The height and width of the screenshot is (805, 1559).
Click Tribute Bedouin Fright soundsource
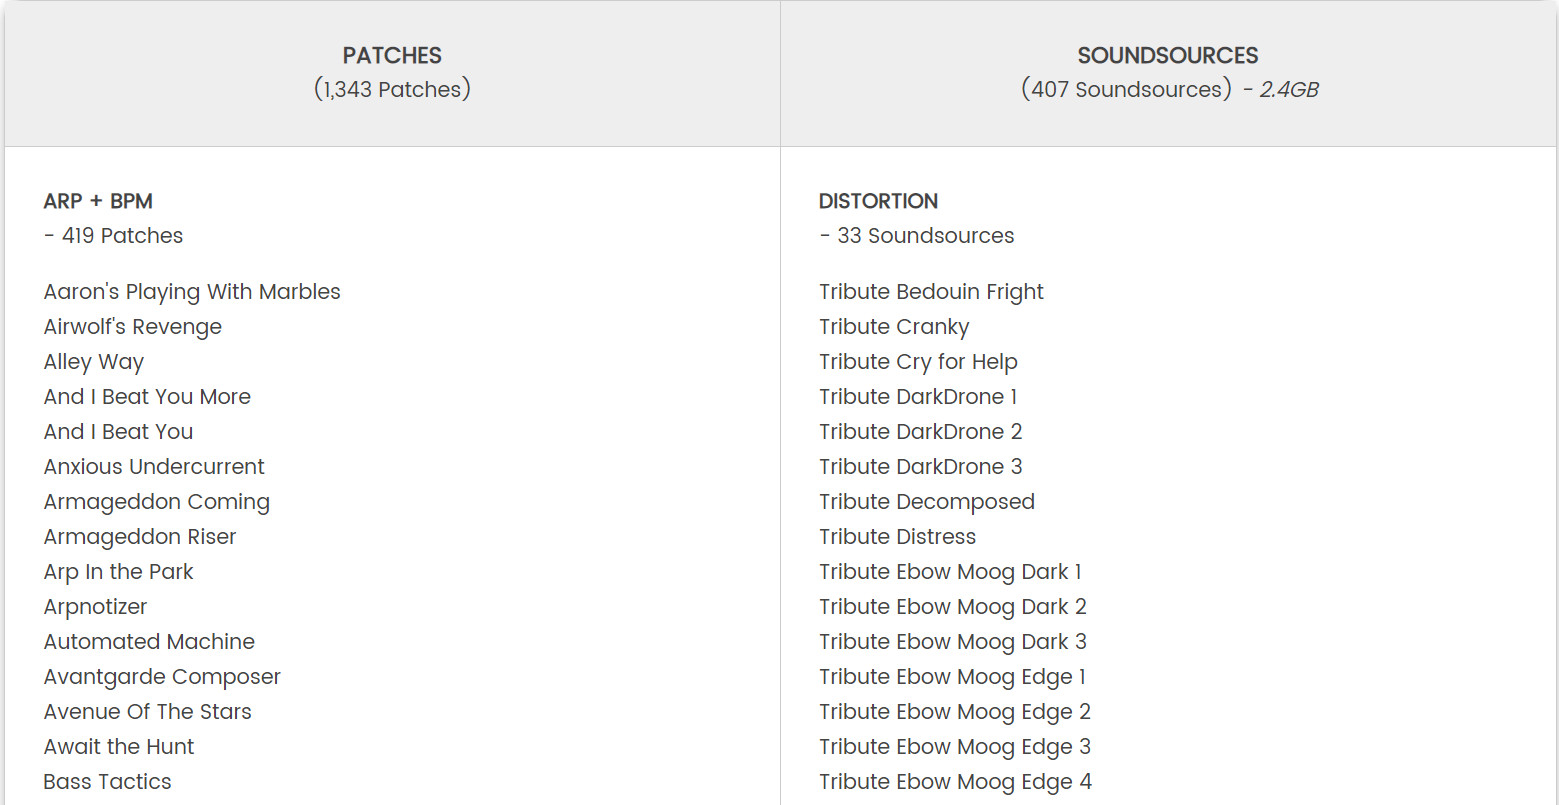pos(931,292)
